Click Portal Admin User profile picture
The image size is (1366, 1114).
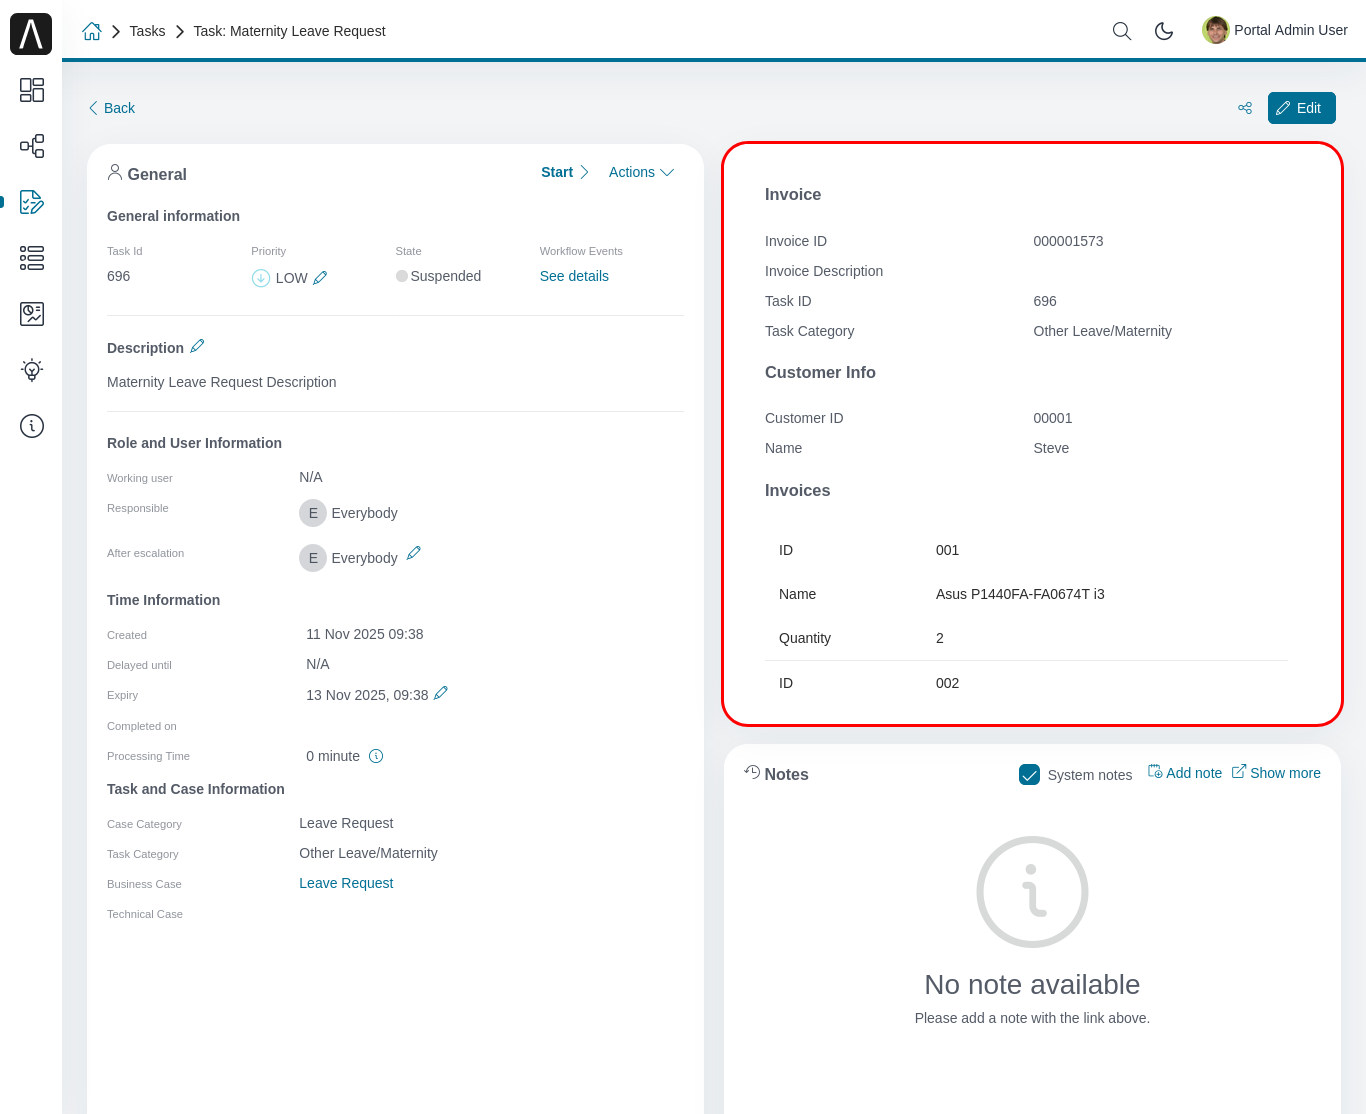[x=1215, y=30]
